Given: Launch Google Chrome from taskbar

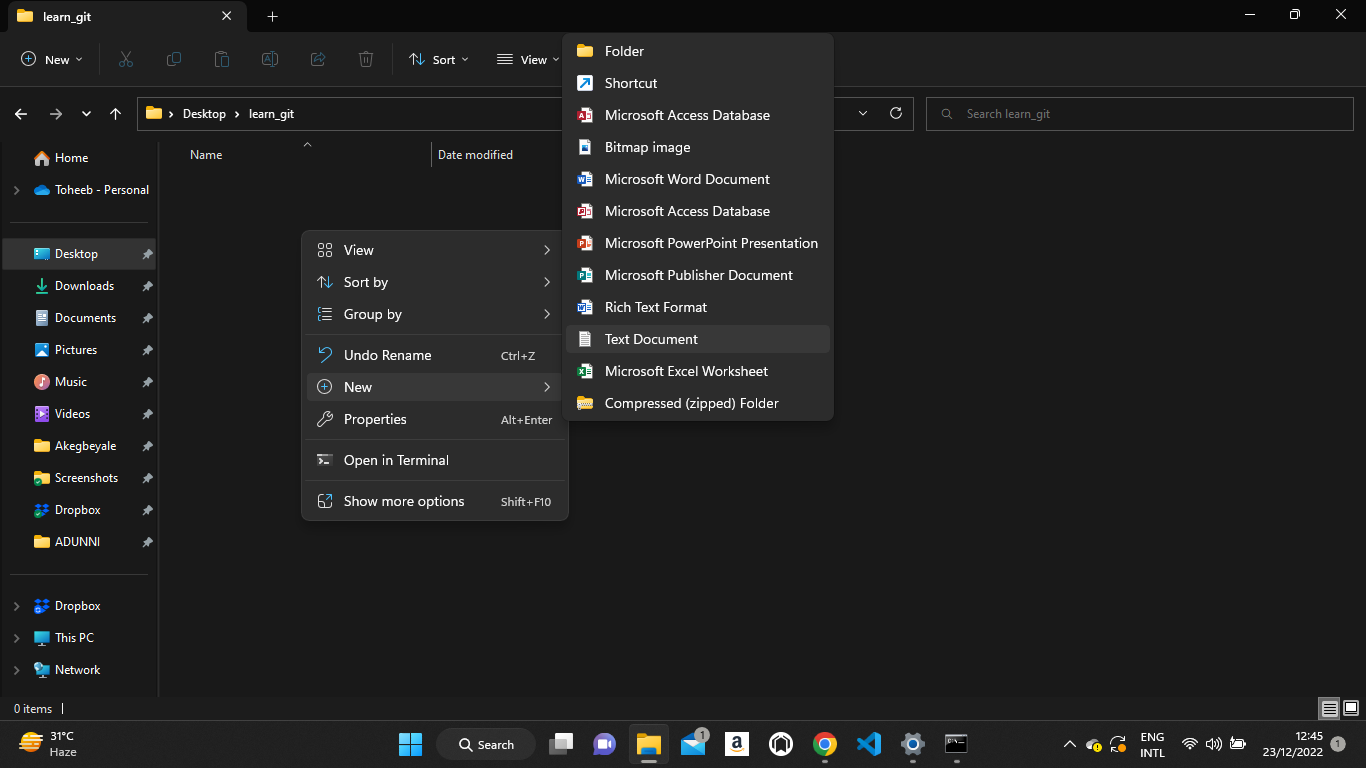Looking at the screenshot, I should pos(825,744).
